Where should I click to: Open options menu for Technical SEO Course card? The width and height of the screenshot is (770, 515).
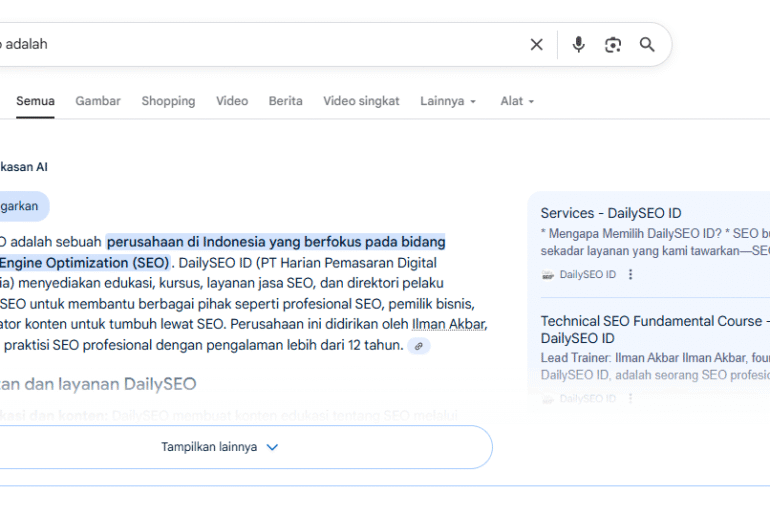click(x=631, y=398)
